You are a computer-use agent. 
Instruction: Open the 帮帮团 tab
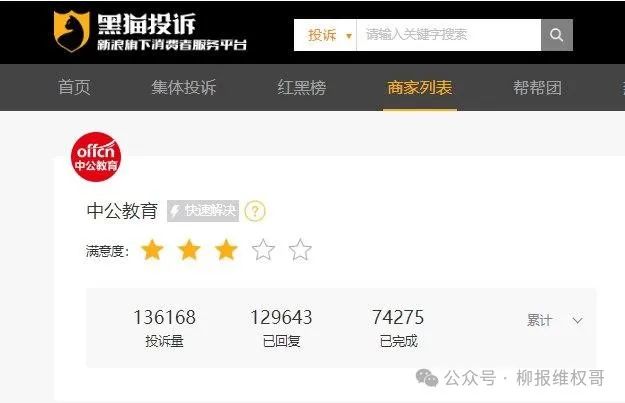pos(537,87)
